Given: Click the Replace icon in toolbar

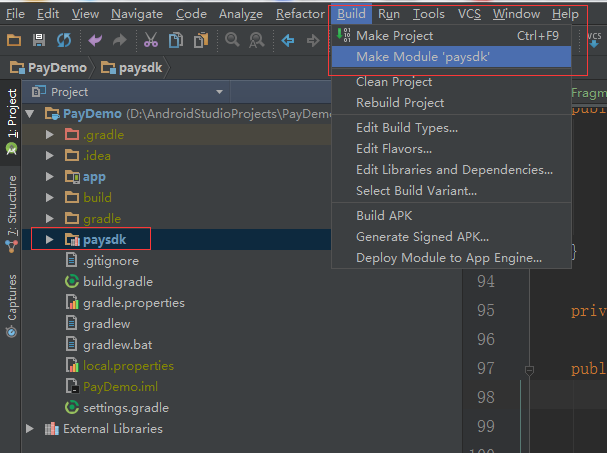Looking at the screenshot, I should 256,40.
